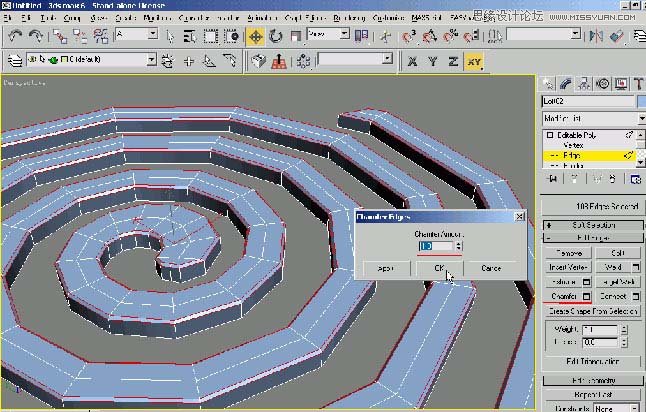The width and height of the screenshot is (646, 412).
Task: Activate the Unlink Selection tool
Action: (x=80, y=36)
